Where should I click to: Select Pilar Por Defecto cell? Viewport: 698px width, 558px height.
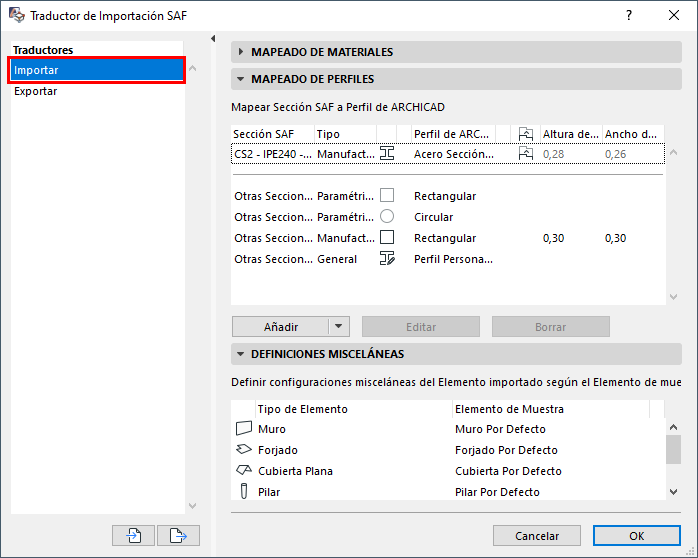tap(497, 492)
